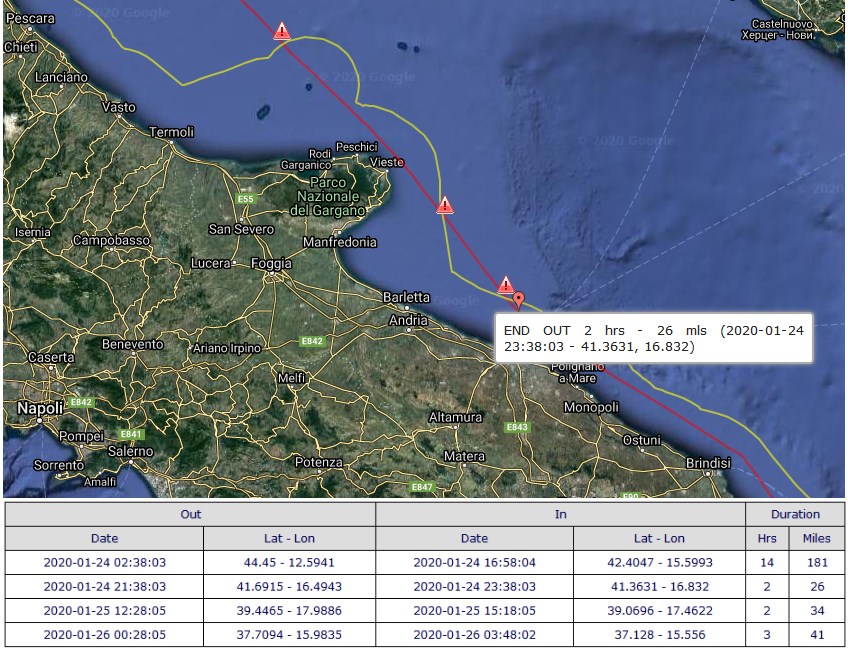848x650 pixels.
Task: Select out date 2020-01-24 02:38:03
Action: [104, 562]
